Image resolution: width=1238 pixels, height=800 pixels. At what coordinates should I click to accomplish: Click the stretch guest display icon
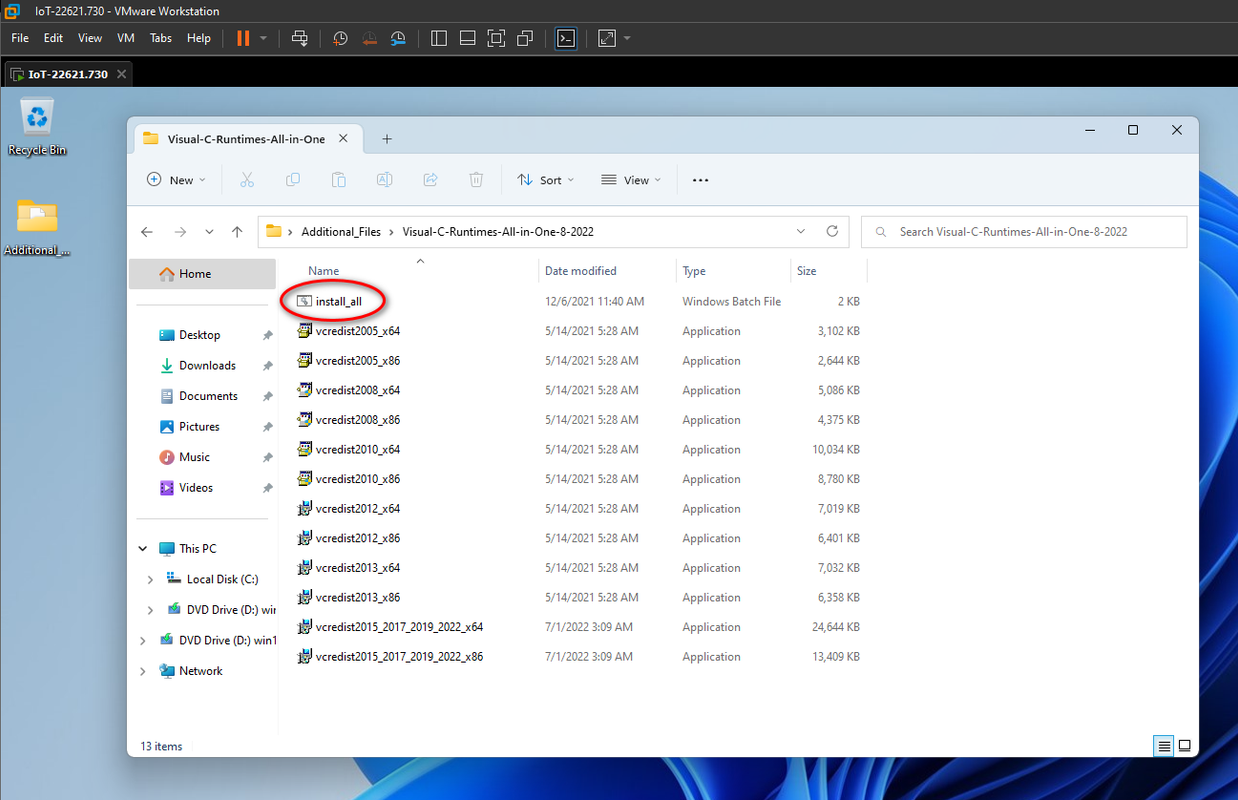coord(607,38)
